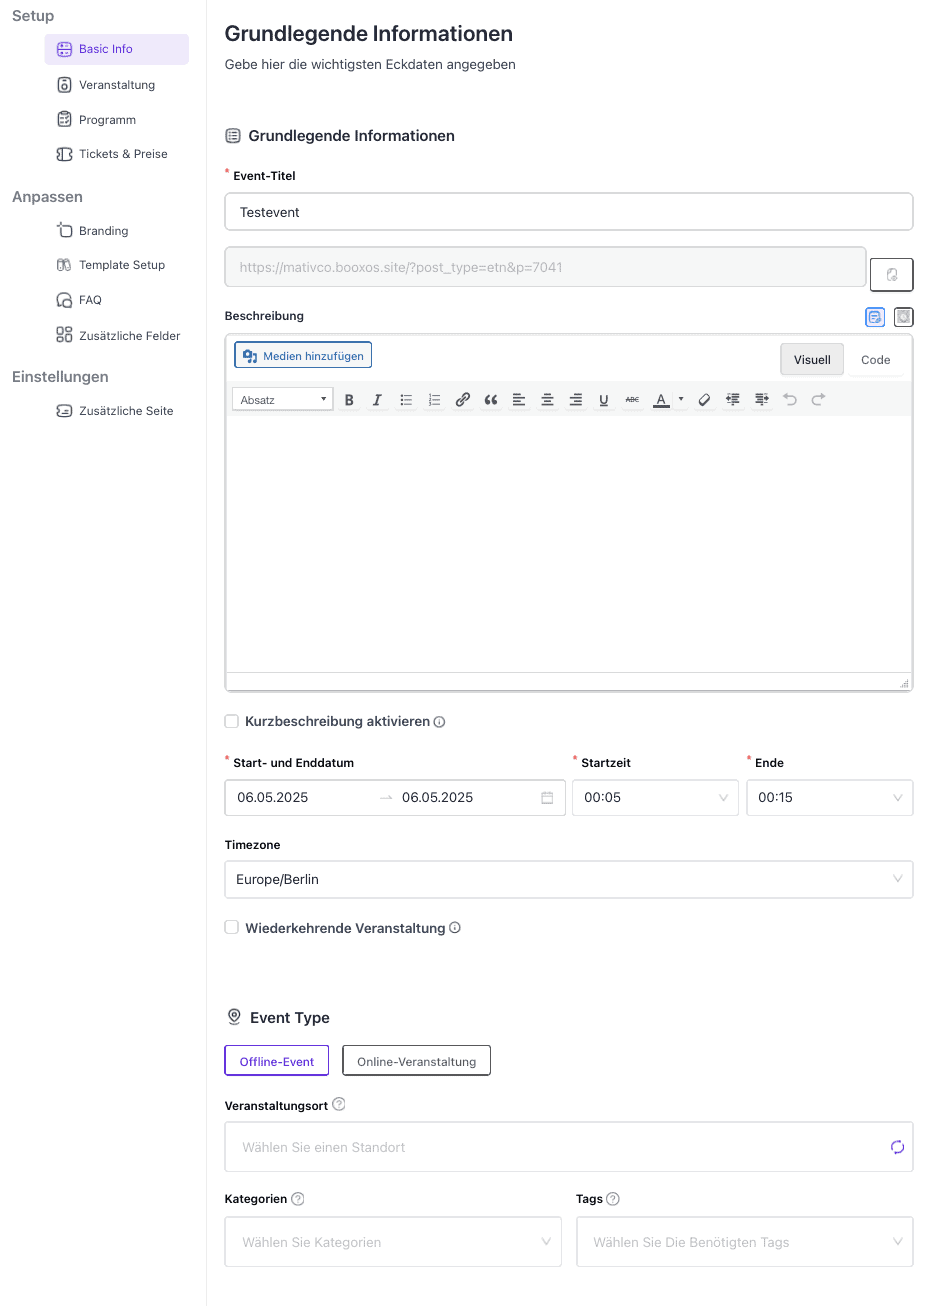
Task: Insert a blockquote in the description
Action: (491, 400)
